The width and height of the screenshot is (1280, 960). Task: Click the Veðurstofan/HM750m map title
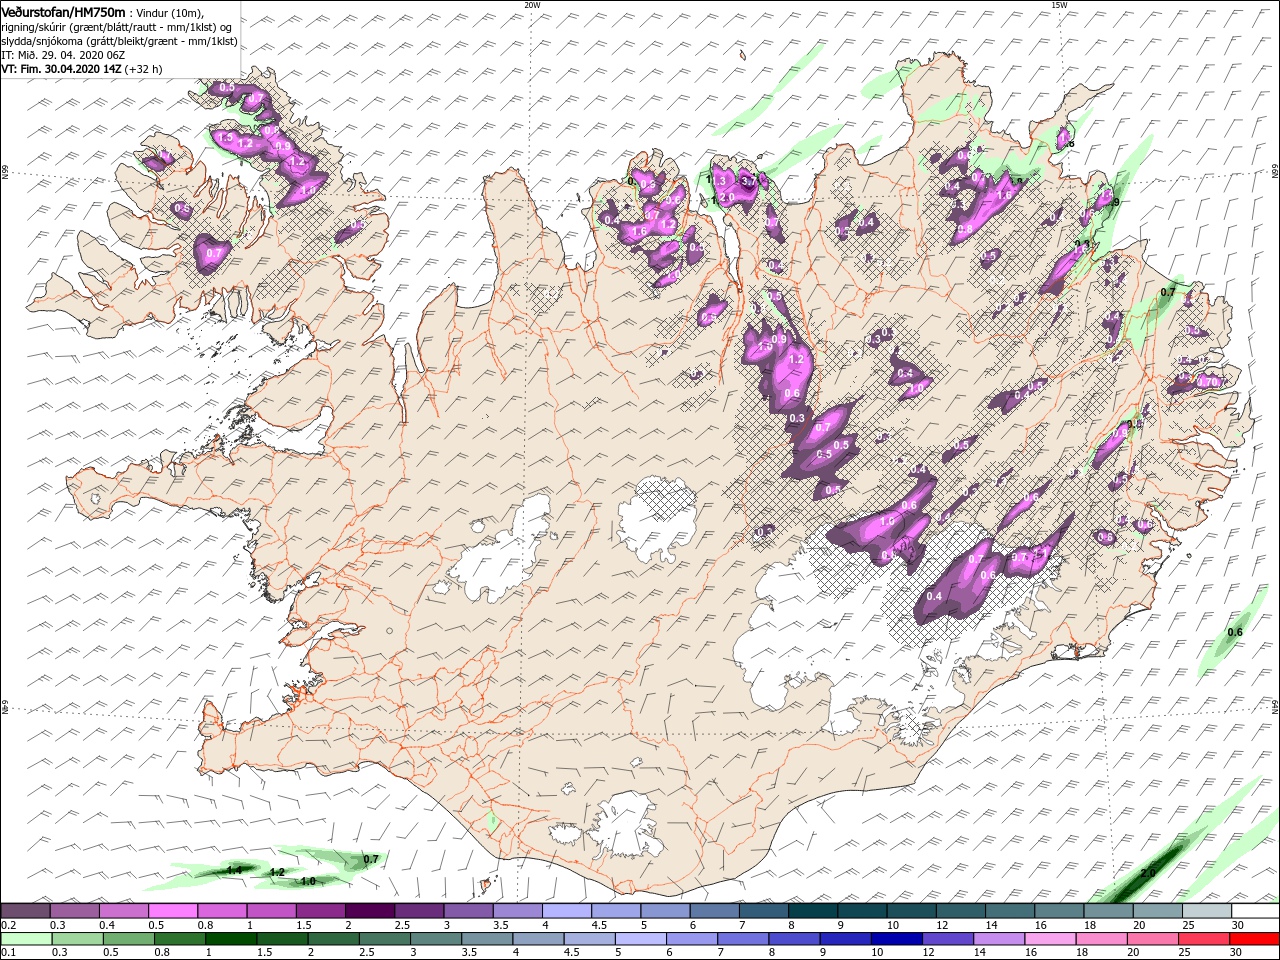tap(63, 12)
